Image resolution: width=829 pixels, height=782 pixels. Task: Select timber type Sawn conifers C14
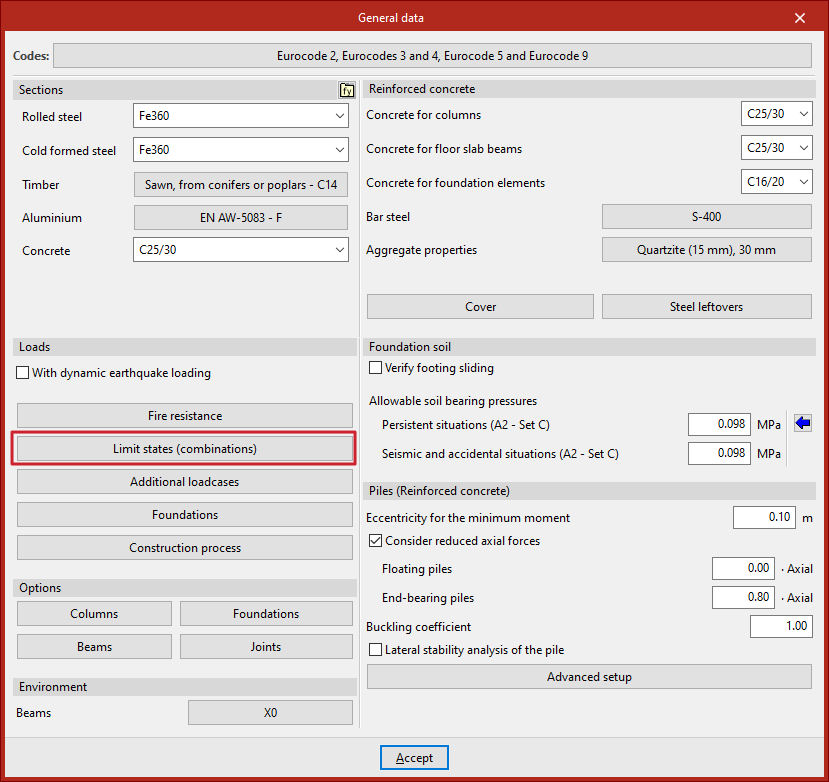[241, 185]
